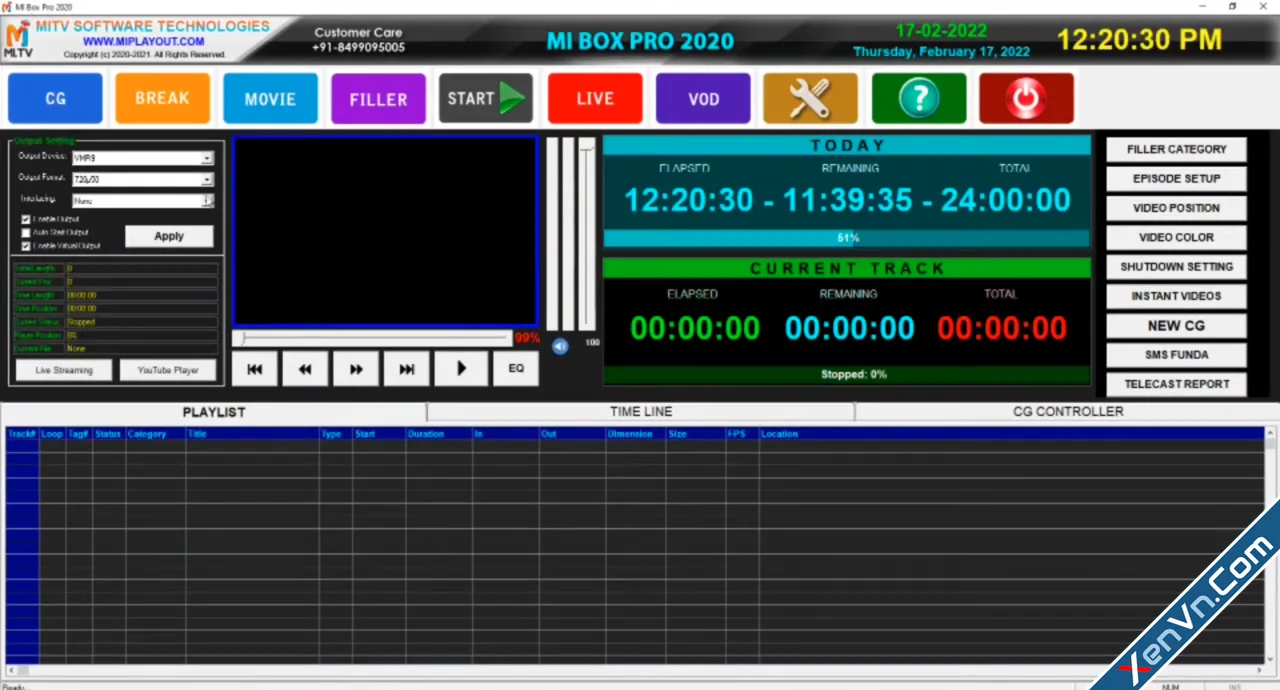The image size is (1280, 690).
Task: Click Apply in Output Setting
Action: pyautogui.click(x=169, y=236)
